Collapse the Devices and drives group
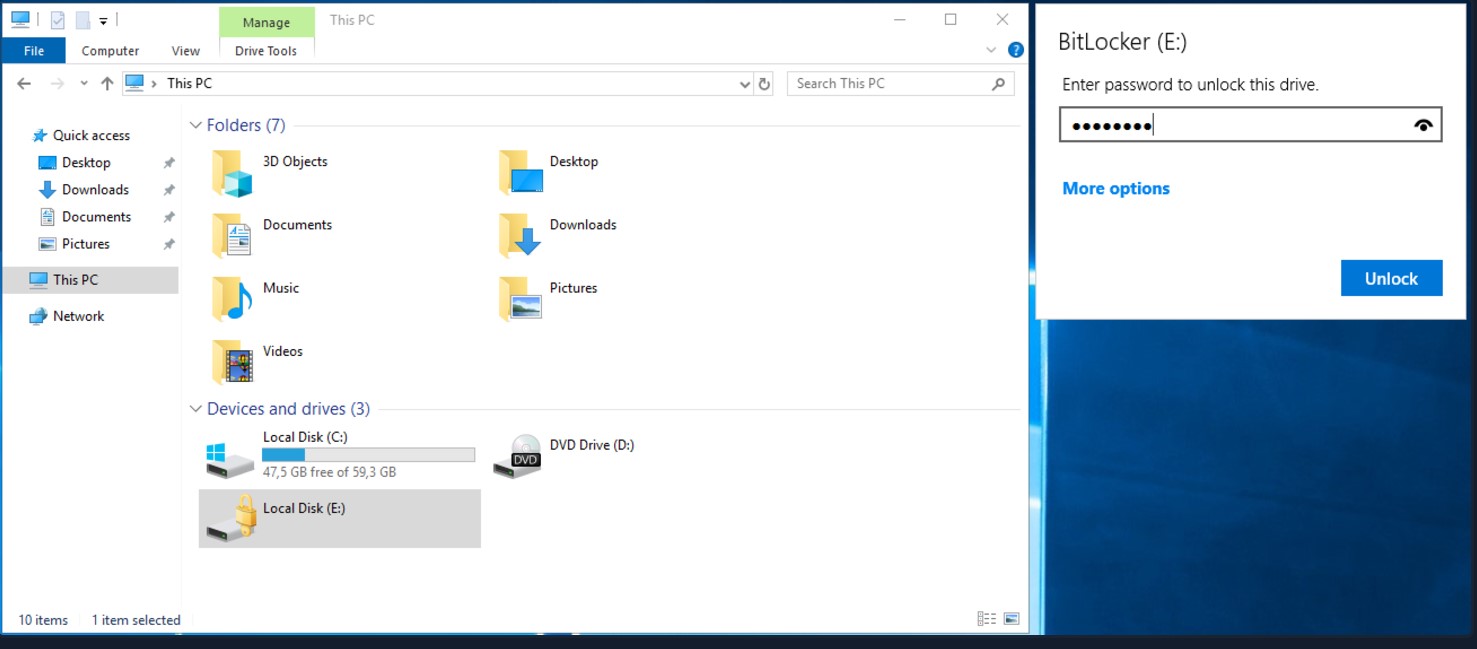The height and width of the screenshot is (649, 1477). point(195,409)
